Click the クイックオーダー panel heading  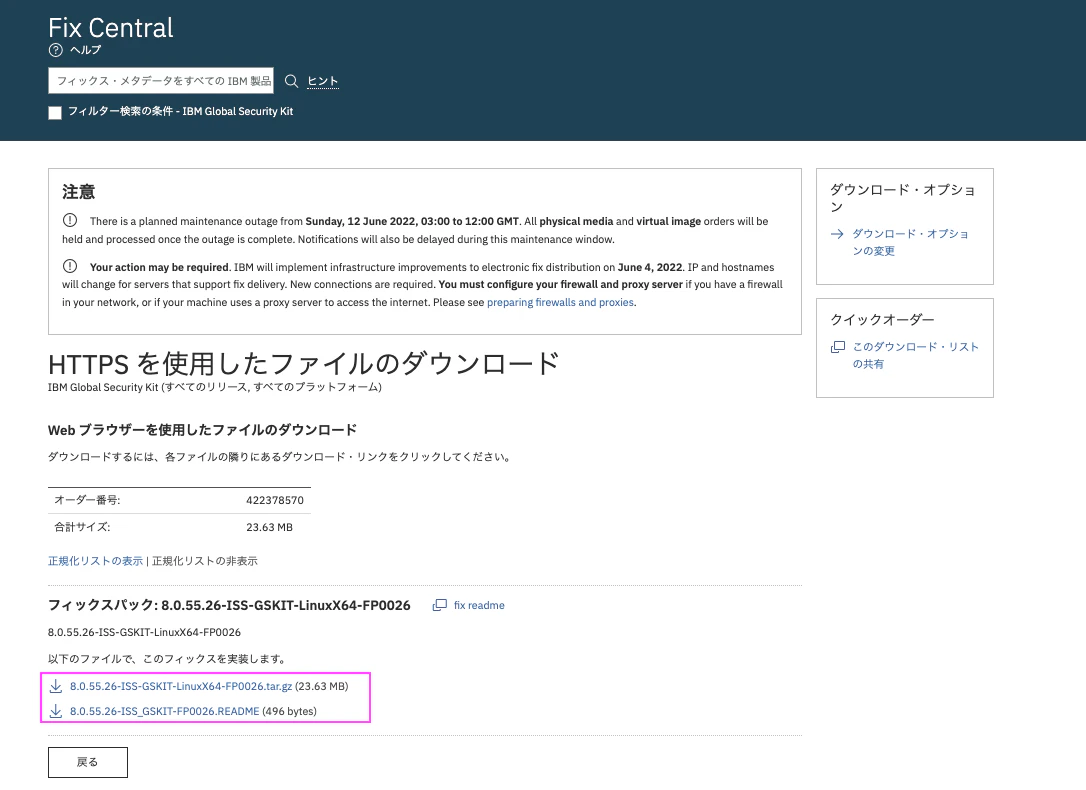click(x=882, y=319)
